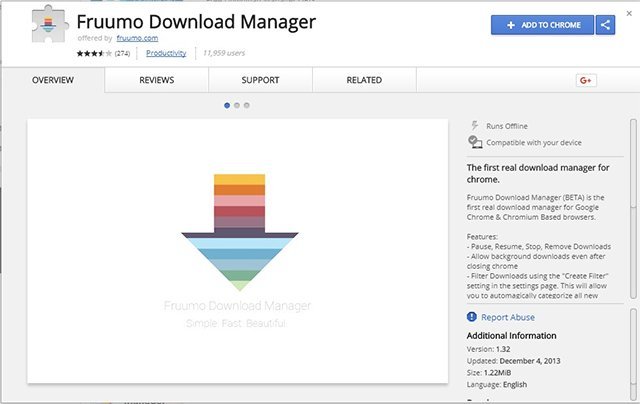Open the Report Abuse link
The image size is (640, 404).
508,317
